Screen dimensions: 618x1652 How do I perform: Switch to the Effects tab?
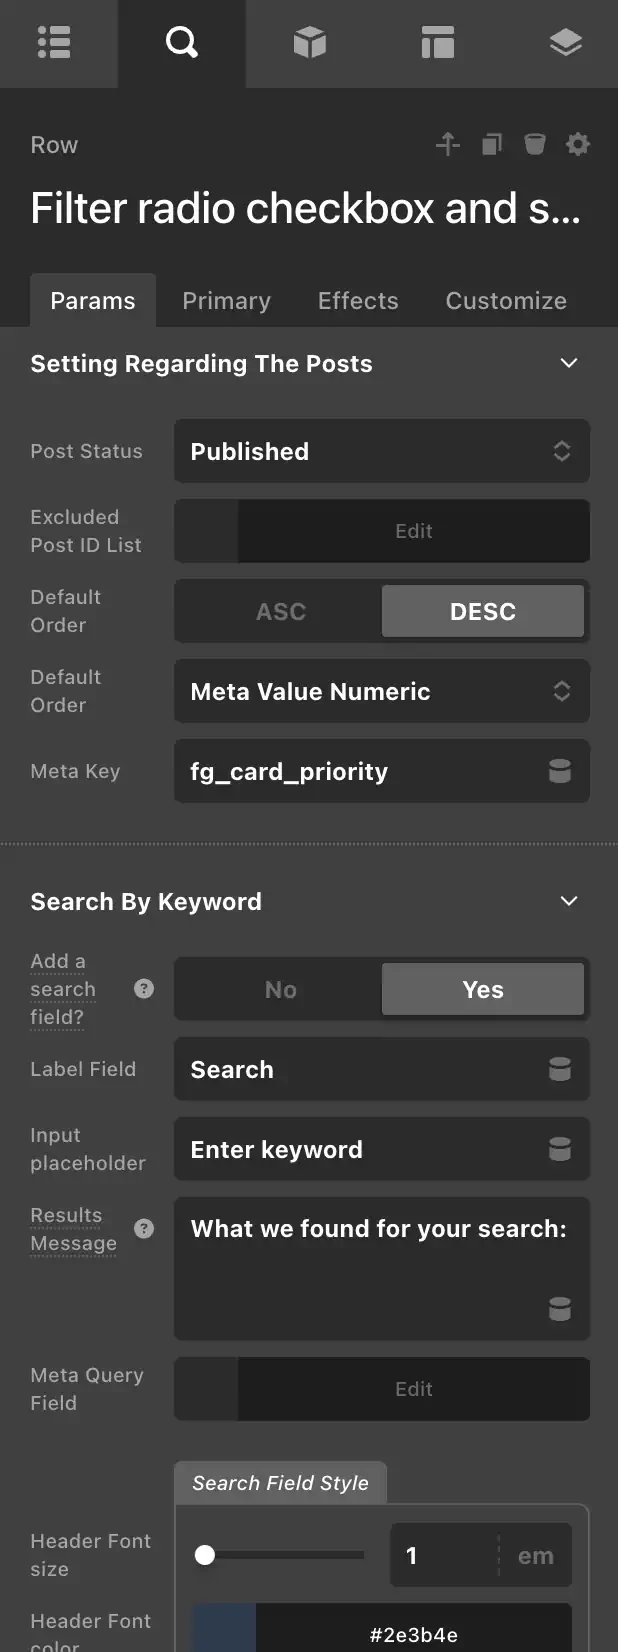pos(358,301)
